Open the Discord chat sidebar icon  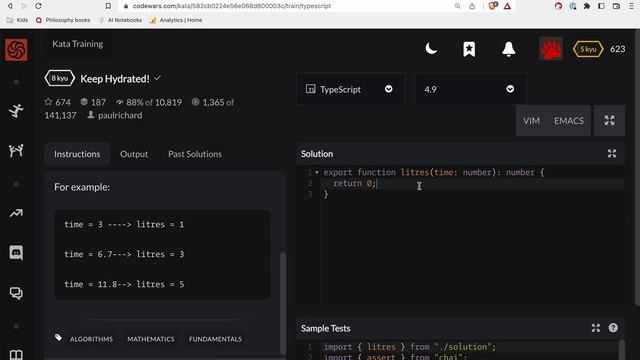16,253
